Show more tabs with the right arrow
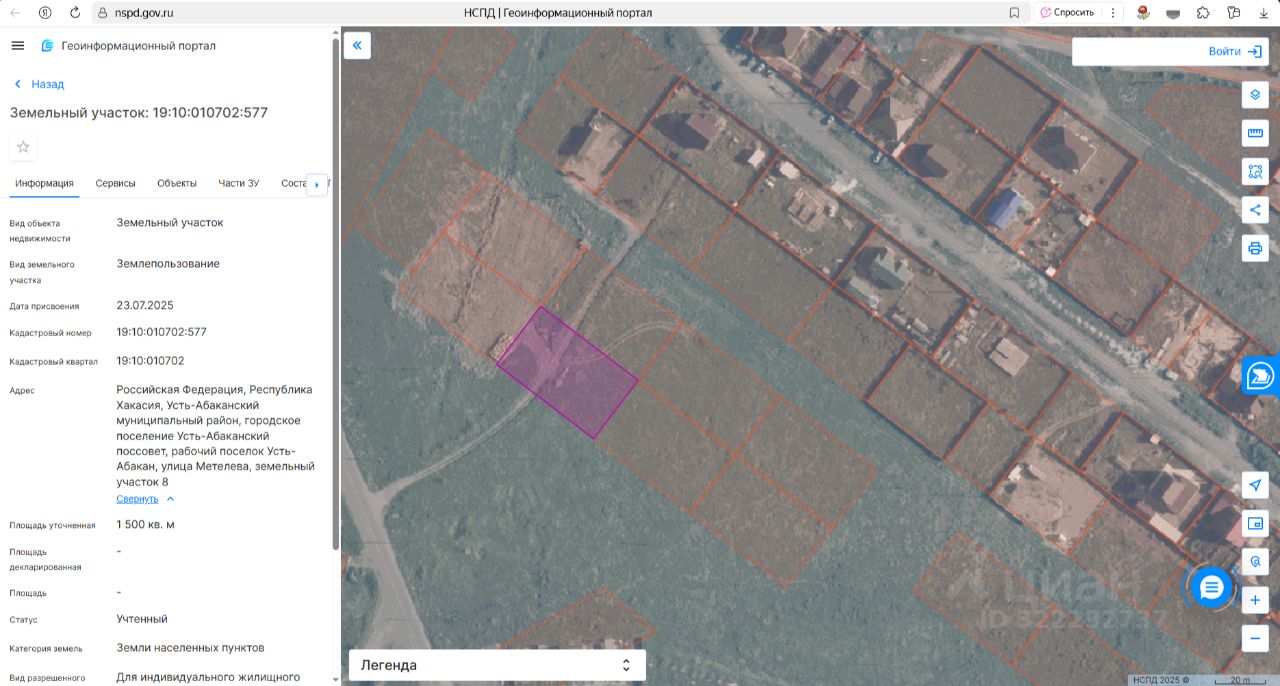This screenshot has width=1280, height=686. 317,184
